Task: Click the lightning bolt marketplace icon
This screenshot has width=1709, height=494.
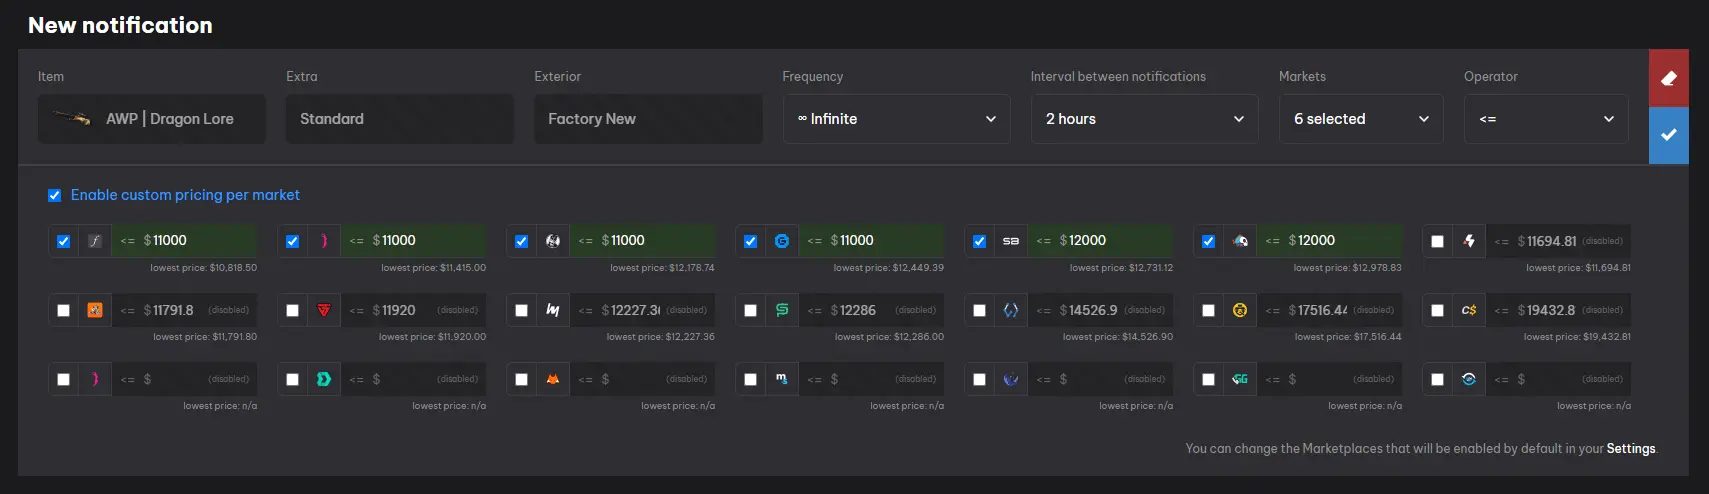Action: pyautogui.click(x=1469, y=241)
